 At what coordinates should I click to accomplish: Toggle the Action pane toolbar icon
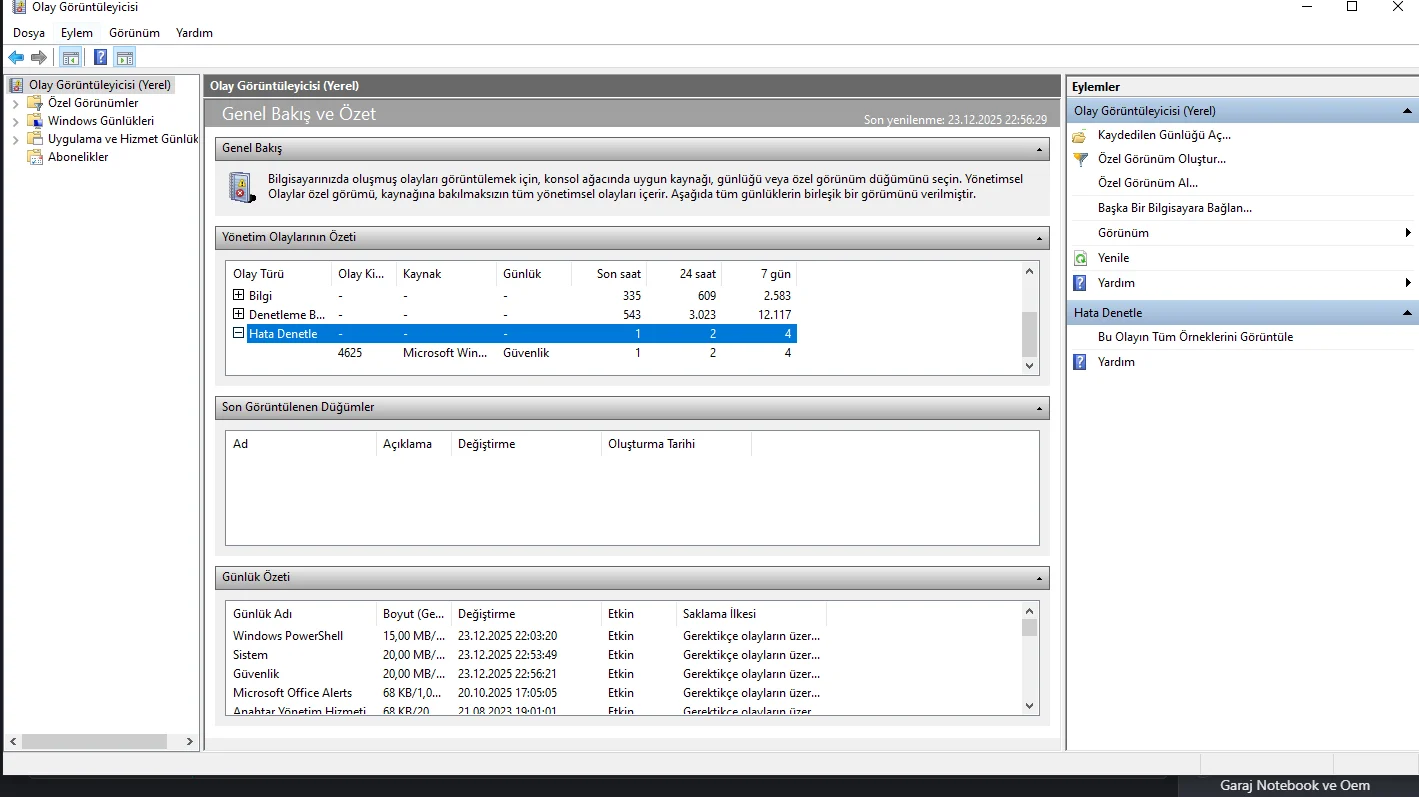tap(124, 57)
